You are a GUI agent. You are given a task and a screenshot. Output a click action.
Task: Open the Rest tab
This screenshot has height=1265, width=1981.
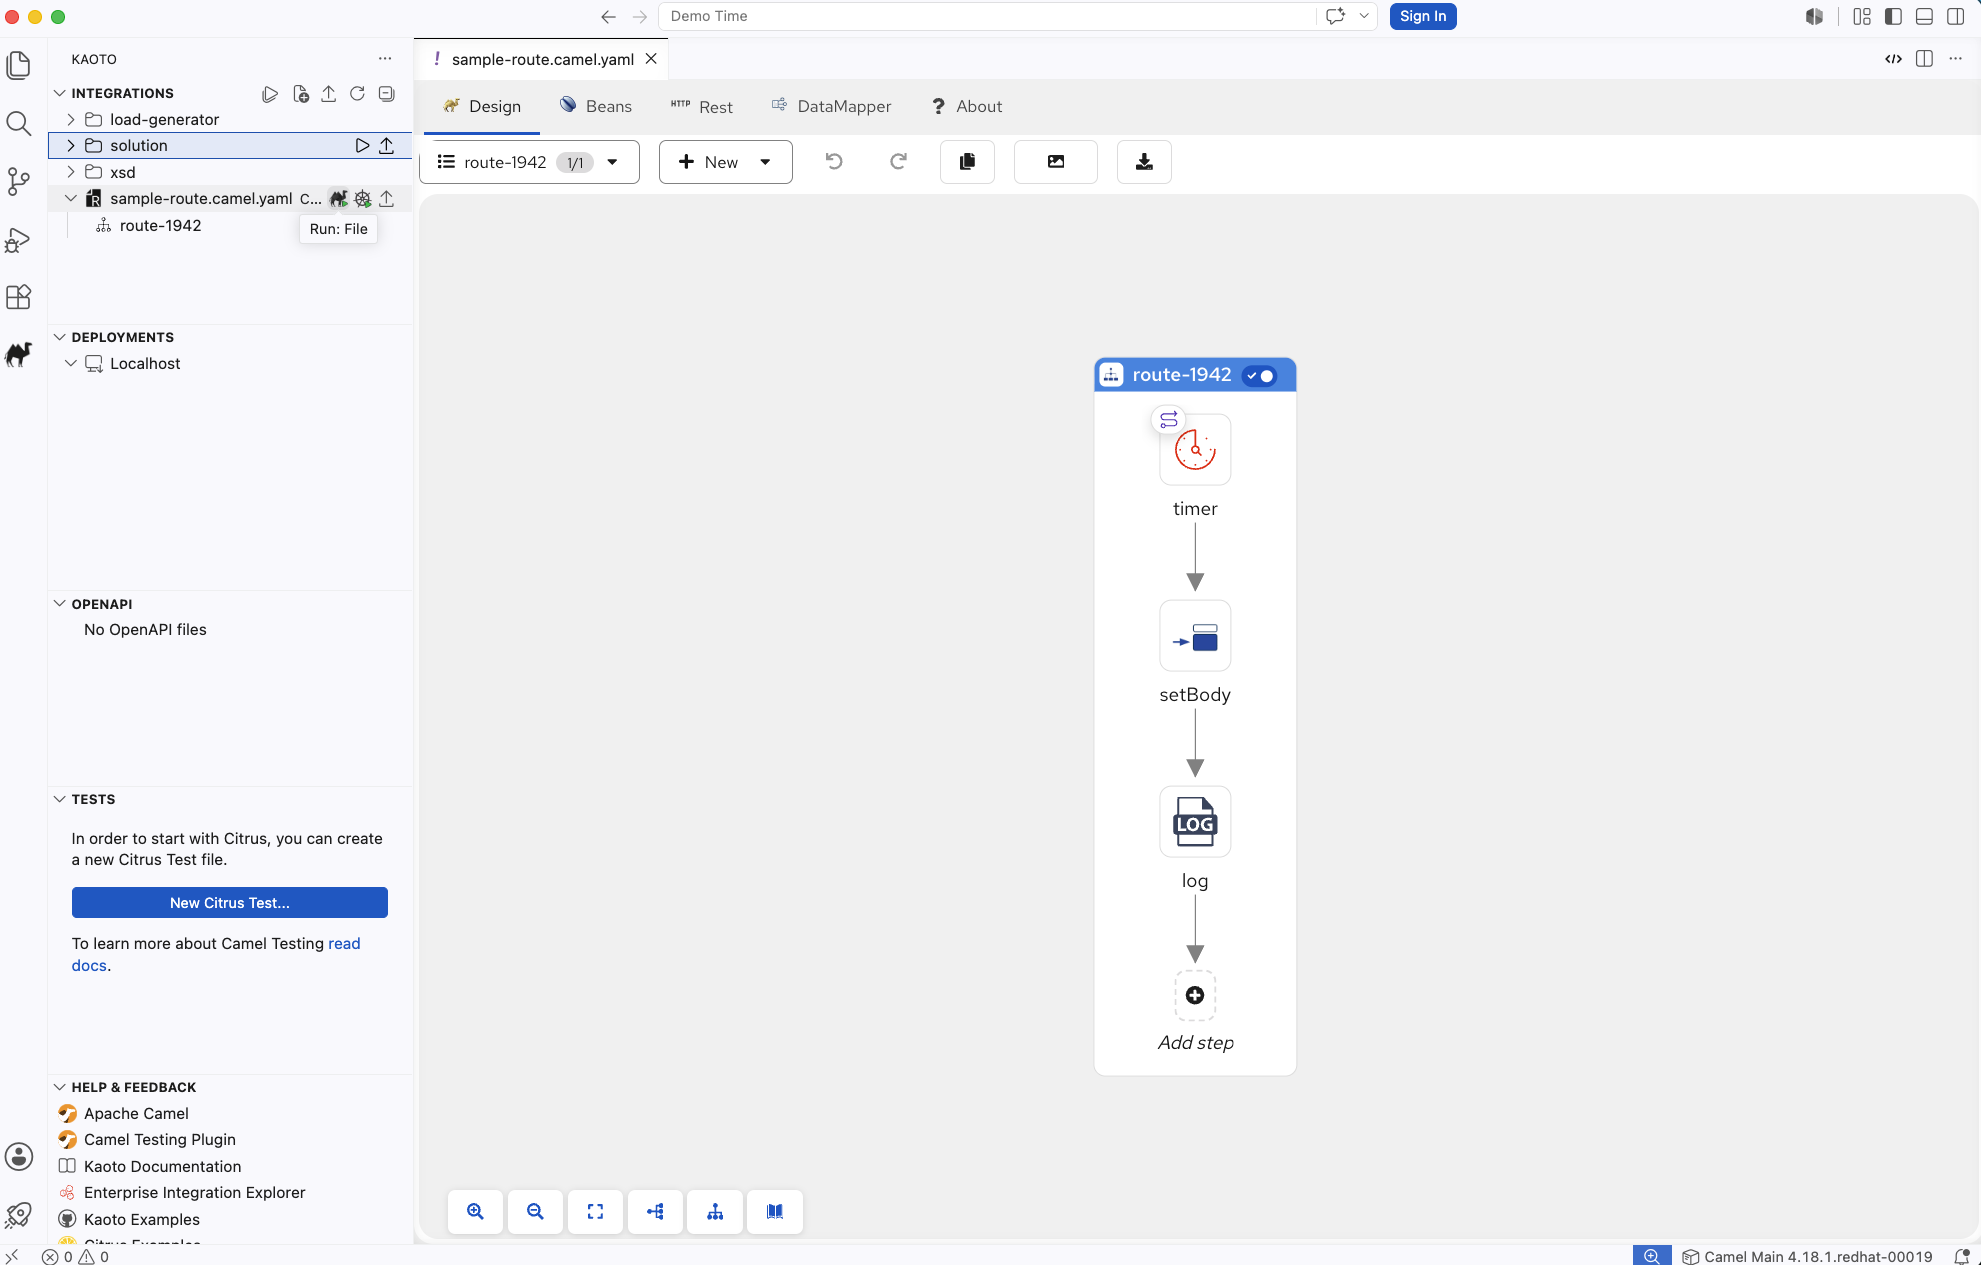702,107
